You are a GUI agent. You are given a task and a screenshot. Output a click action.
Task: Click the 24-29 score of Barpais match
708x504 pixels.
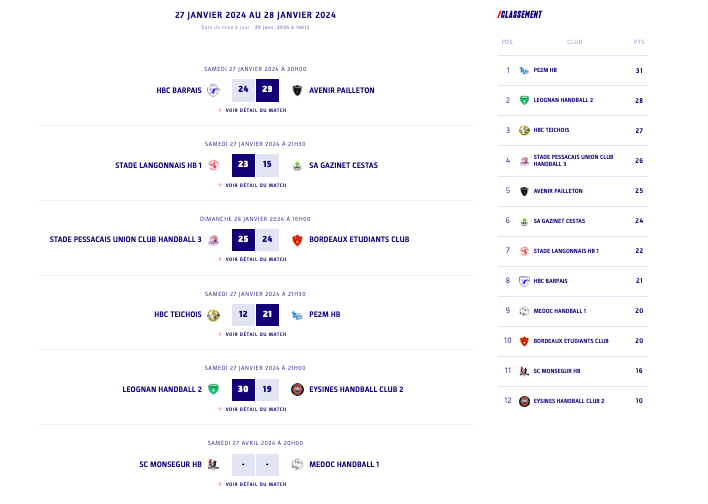tap(255, 90)
